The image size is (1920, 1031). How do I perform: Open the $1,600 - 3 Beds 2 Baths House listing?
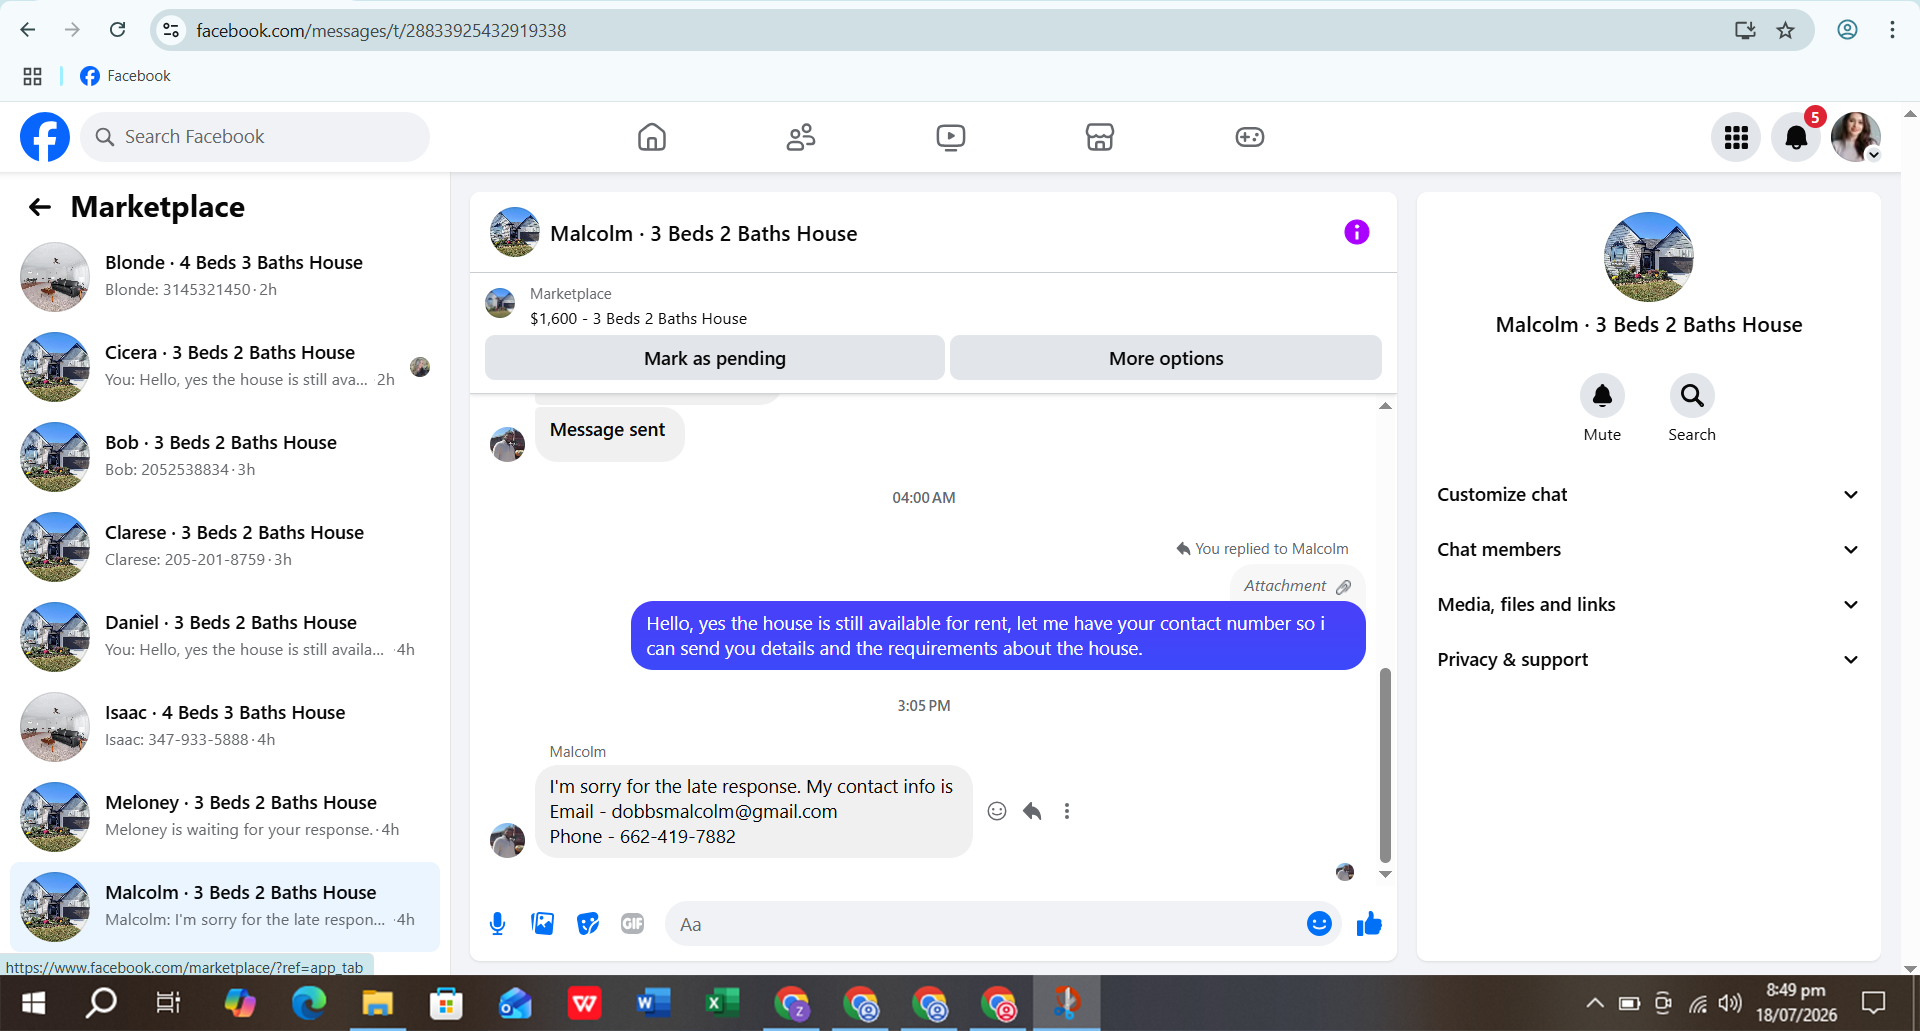(x=638, y=319)
